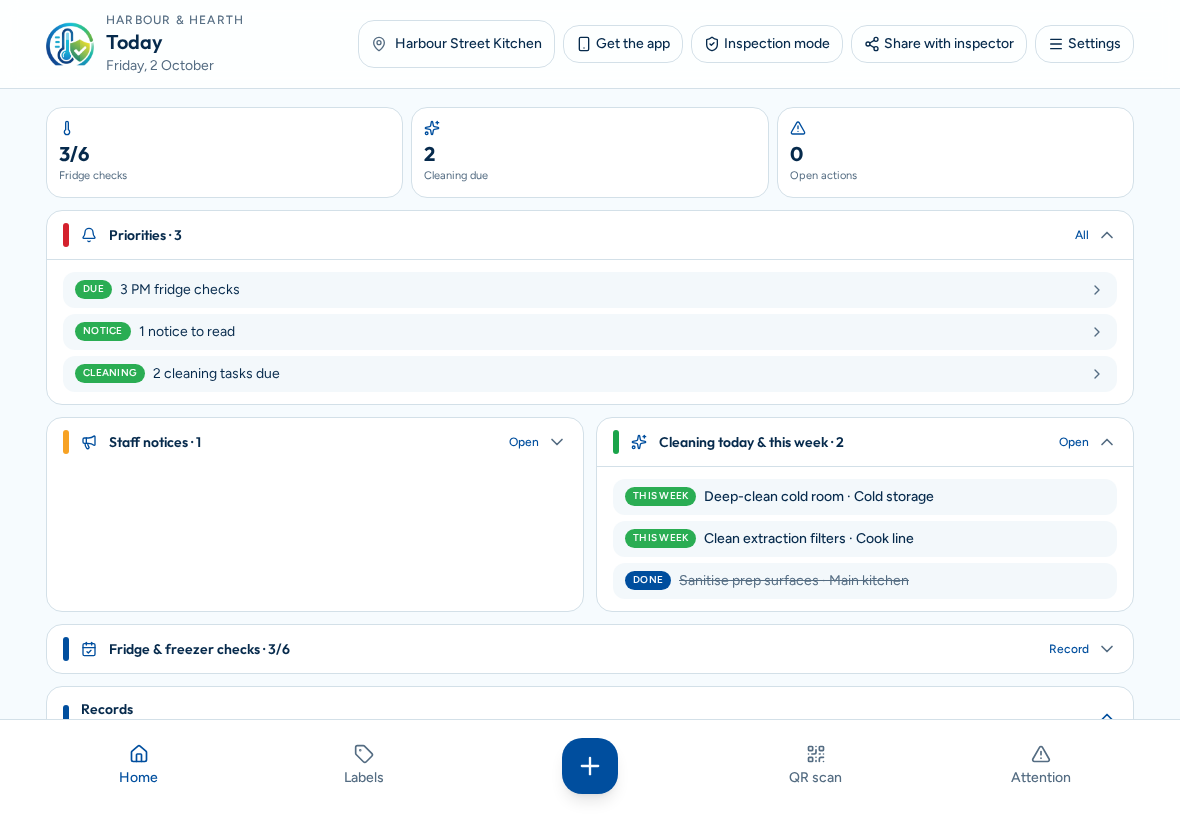Image resolution: width=1180 pixels, height=820 pixels.
Task: Click the Record link for fridge checks
Action: click(x=1069, y=649)
